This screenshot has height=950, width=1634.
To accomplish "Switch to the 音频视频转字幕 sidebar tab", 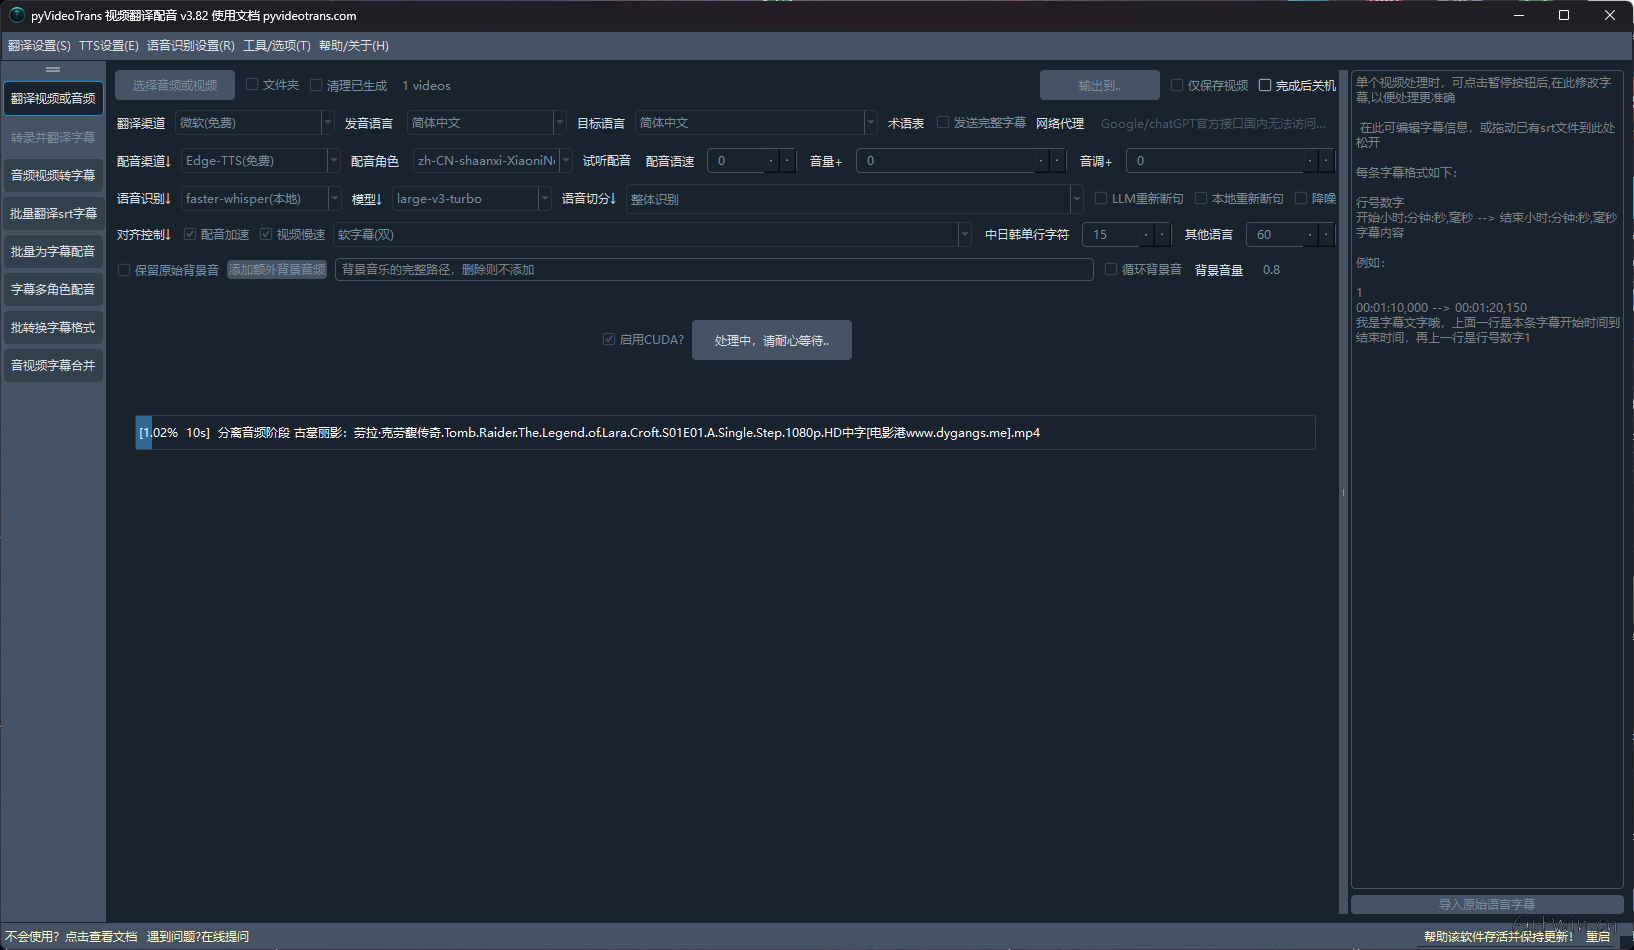I will 53,175.
